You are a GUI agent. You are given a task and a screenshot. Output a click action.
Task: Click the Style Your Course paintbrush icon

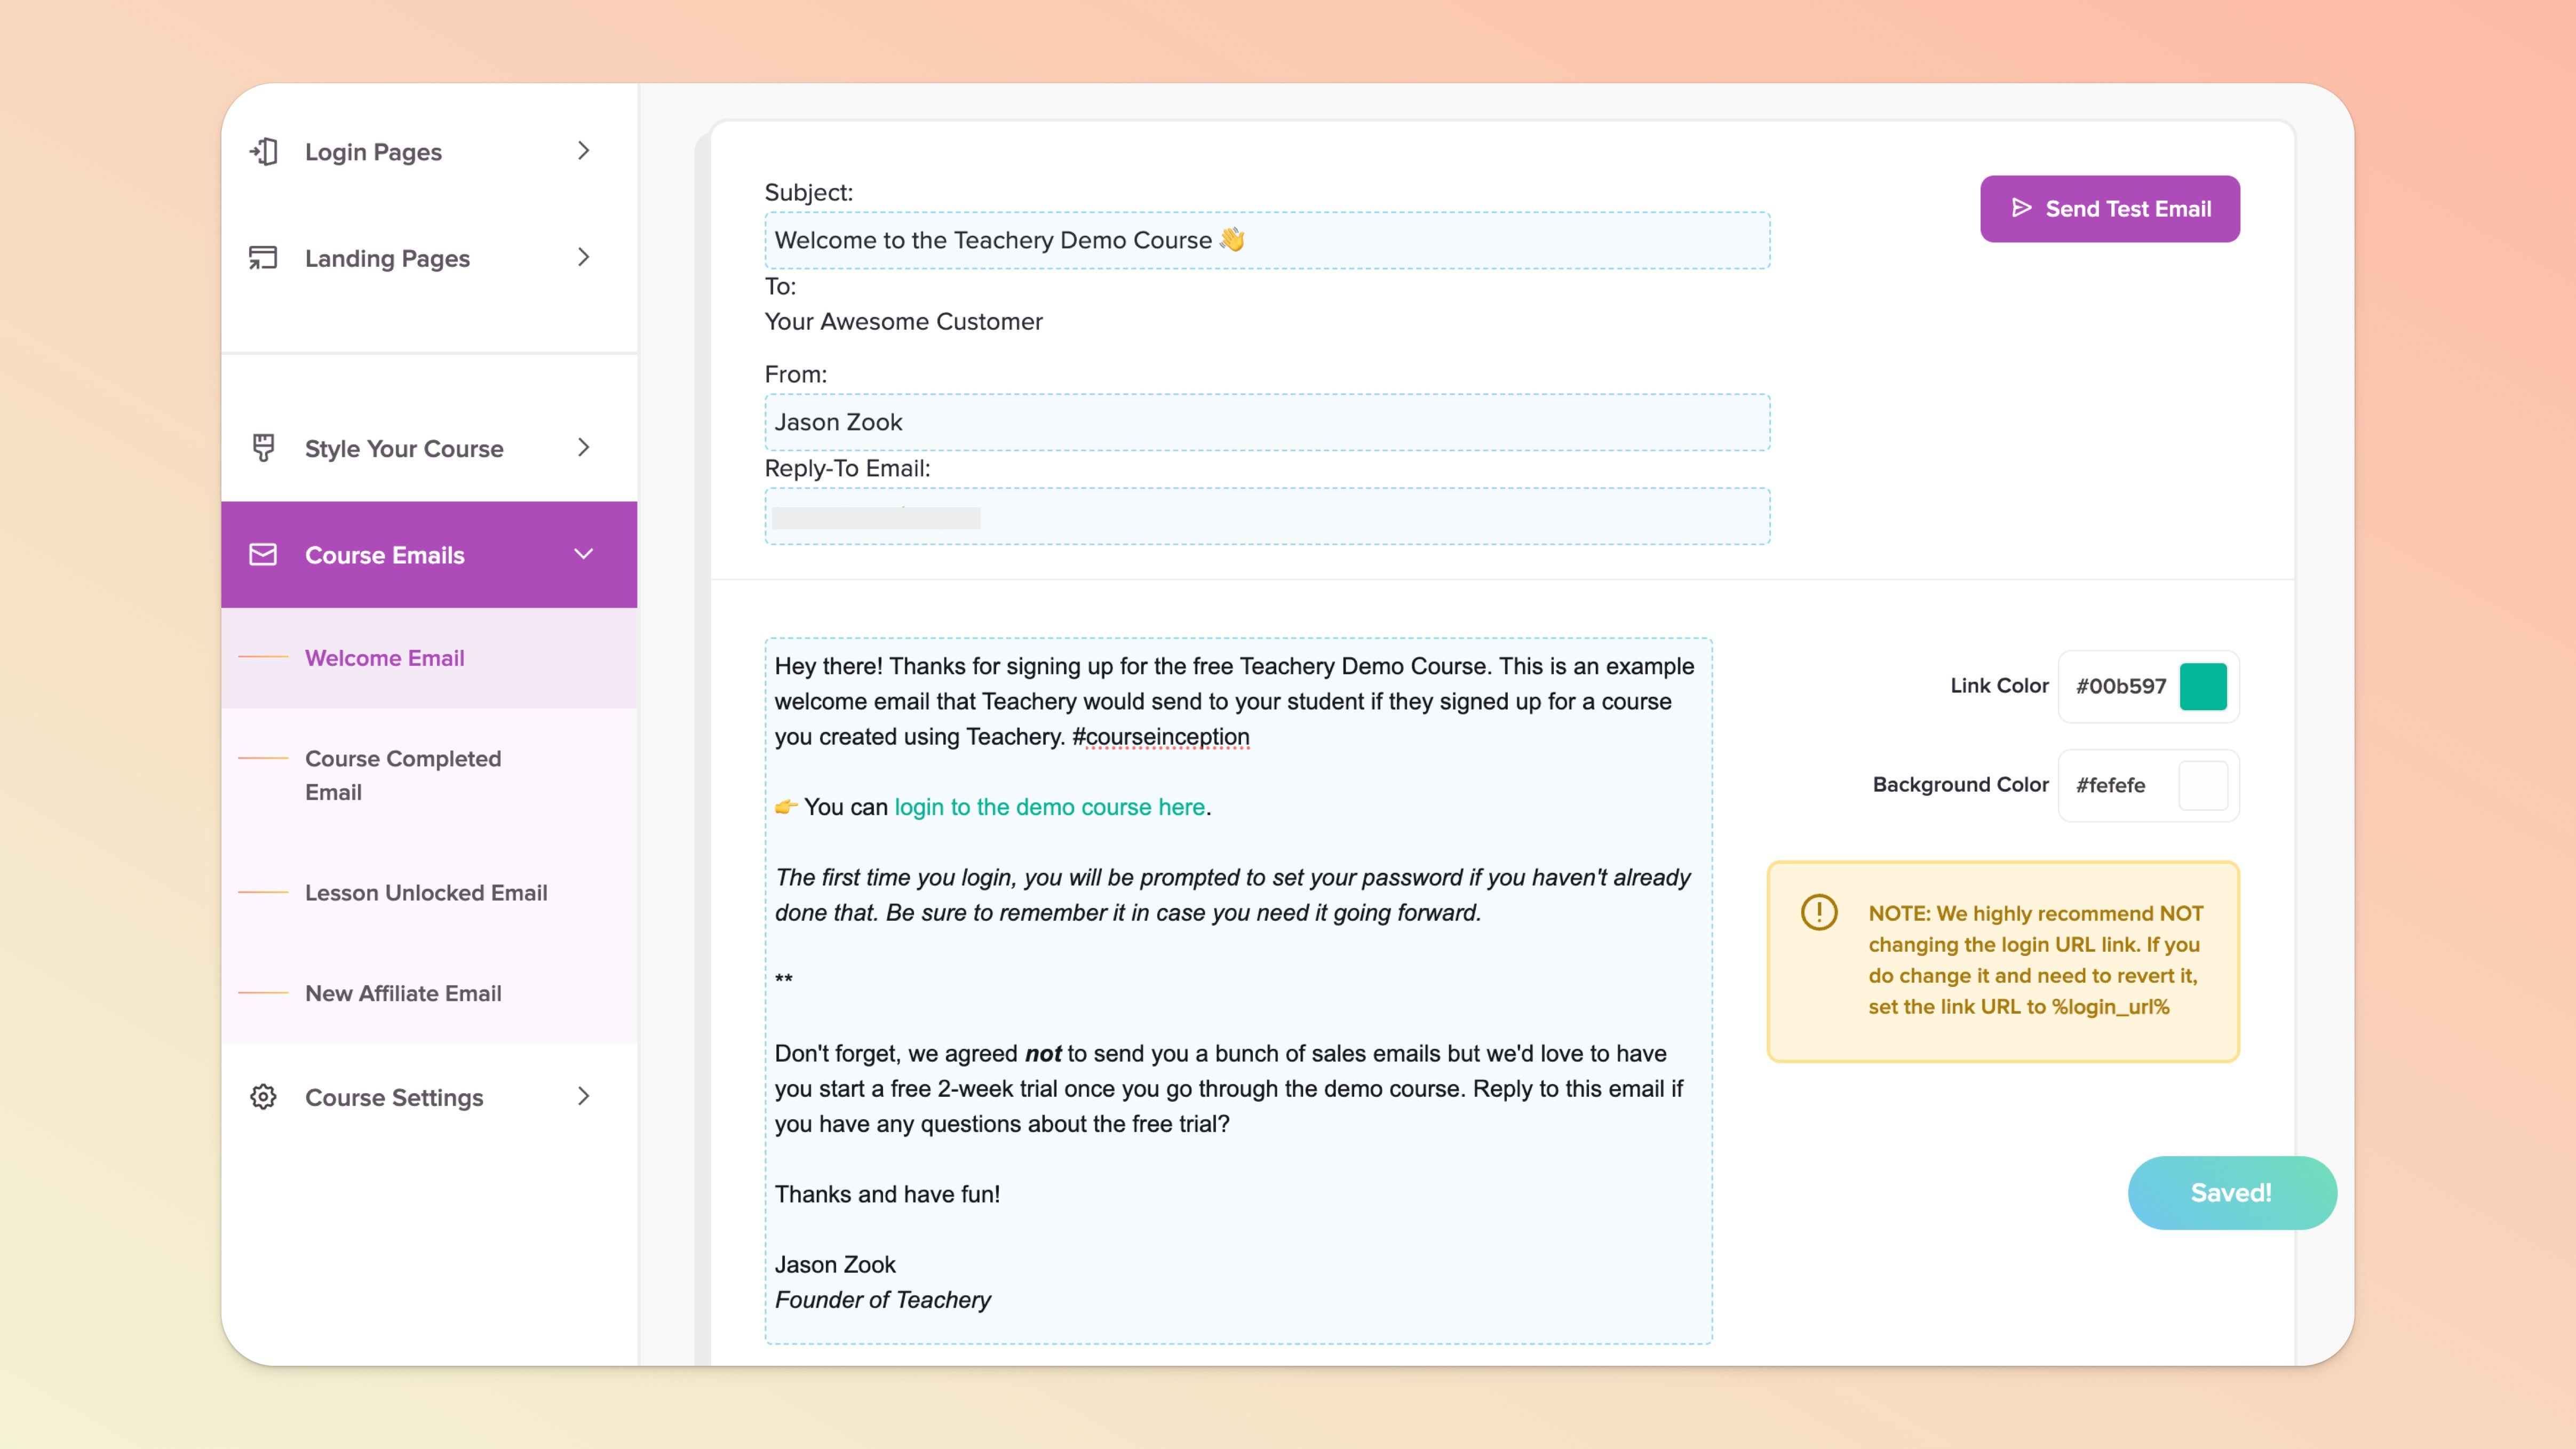[263, 448]
